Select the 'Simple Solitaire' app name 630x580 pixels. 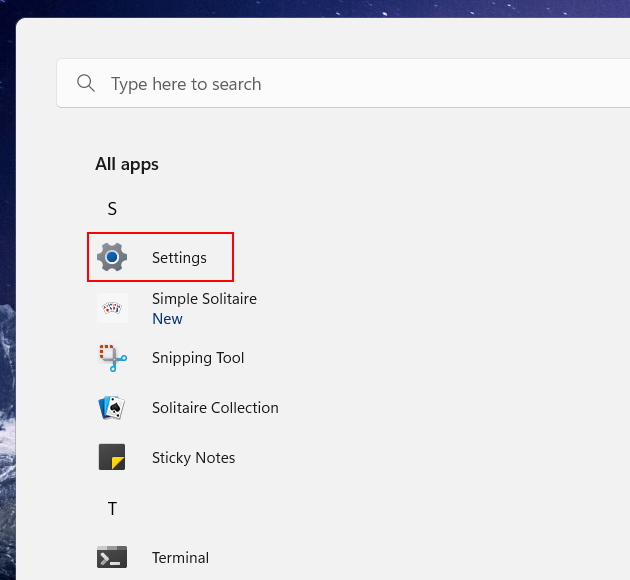pyautogui.click(x=204, y=299)
